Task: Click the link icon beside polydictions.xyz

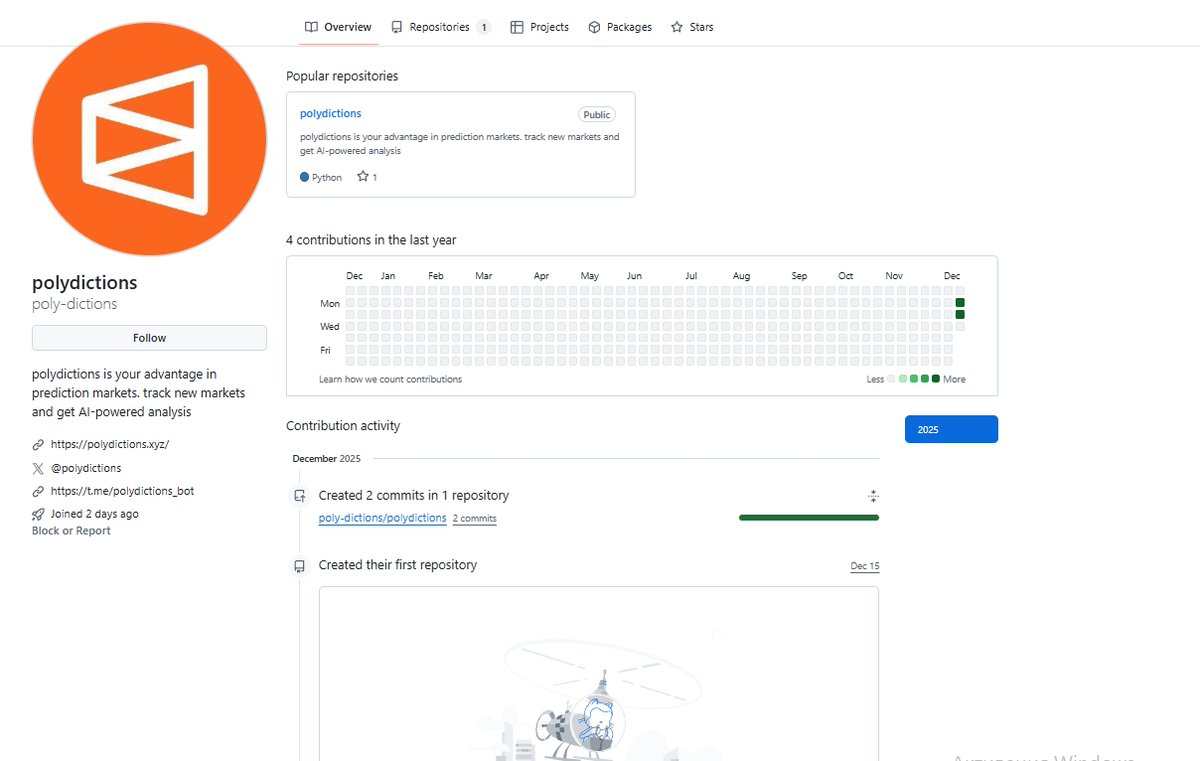Action: pyautogui.click(x=38, y=444)
